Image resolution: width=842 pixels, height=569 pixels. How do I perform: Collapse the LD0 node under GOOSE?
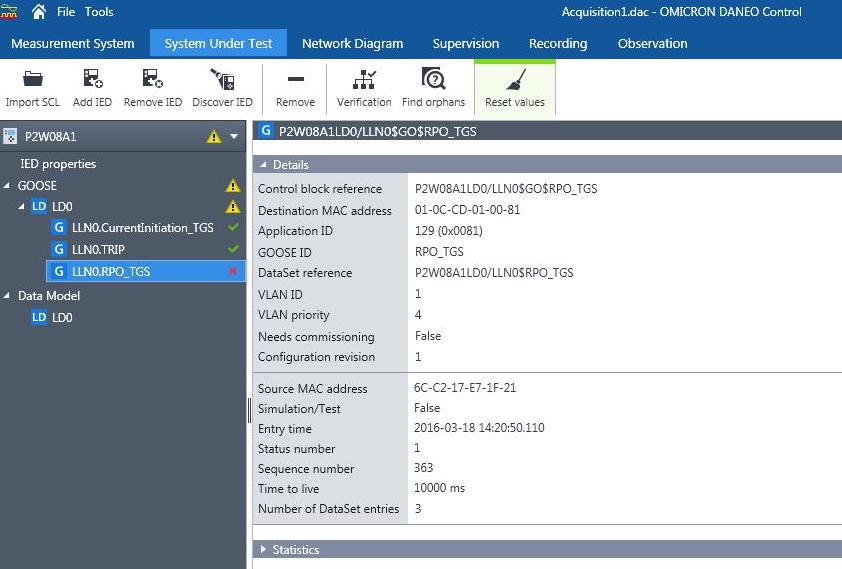click(x=22, y=207)
